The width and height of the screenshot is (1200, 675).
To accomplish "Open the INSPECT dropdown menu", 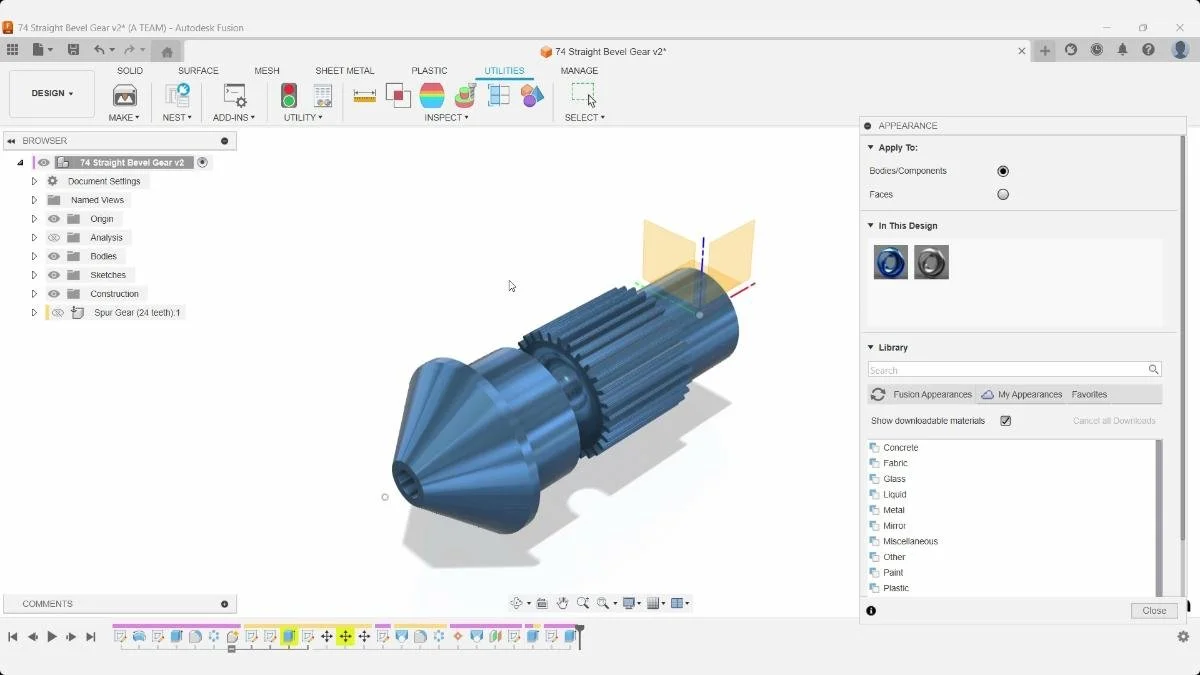I will [x=446, y=118].
